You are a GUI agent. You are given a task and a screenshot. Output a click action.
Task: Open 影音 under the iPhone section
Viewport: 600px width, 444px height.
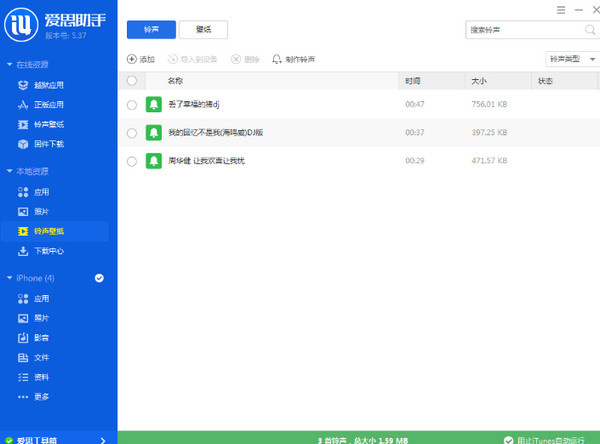point(41,337)
